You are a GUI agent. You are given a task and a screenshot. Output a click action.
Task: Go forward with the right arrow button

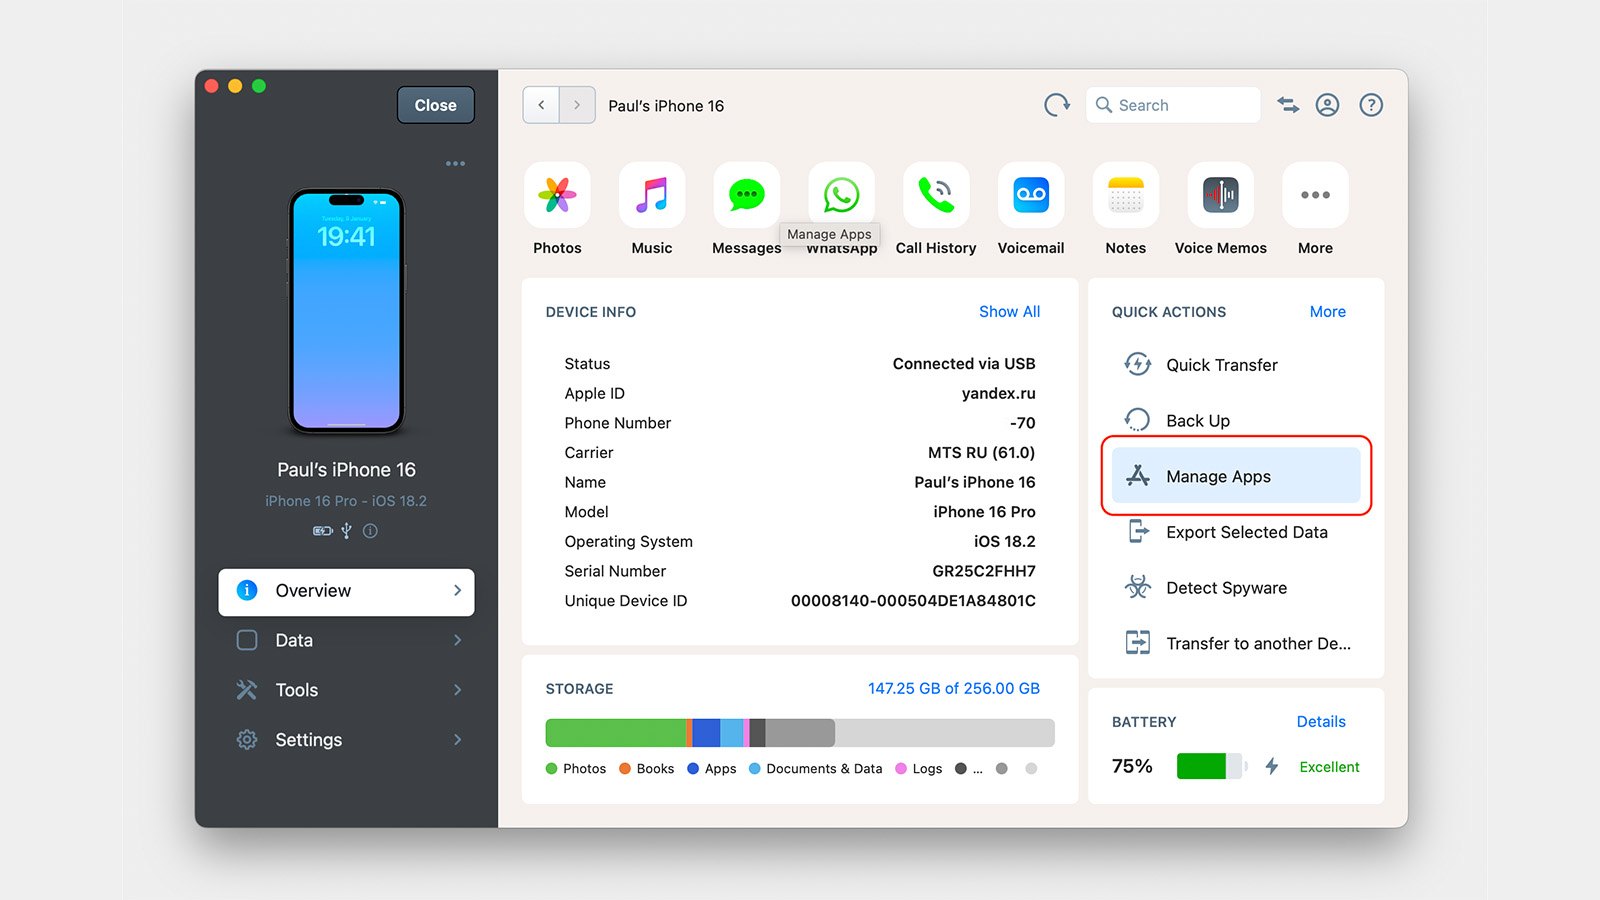pyautogui.click(x=577, y=105)
